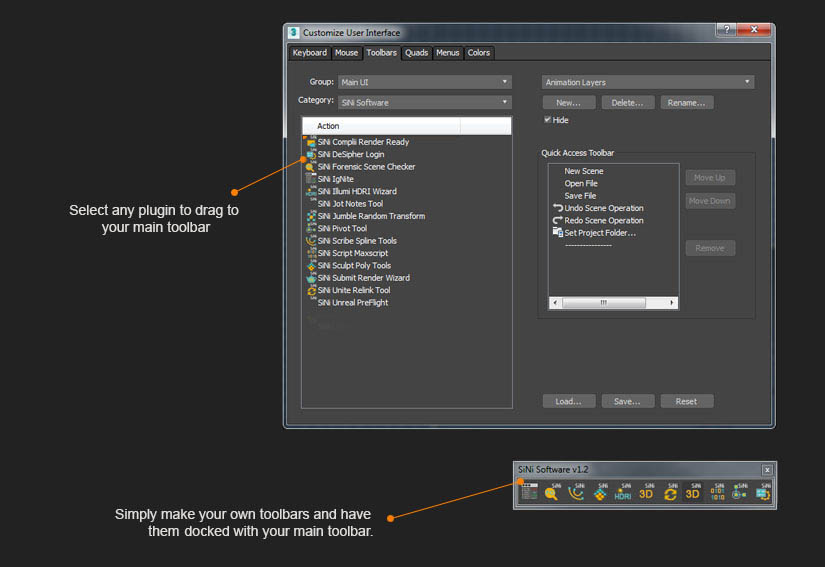Click the Move Up button
The height and width of the screenshot is (567, 825).
tap(710, 178)
